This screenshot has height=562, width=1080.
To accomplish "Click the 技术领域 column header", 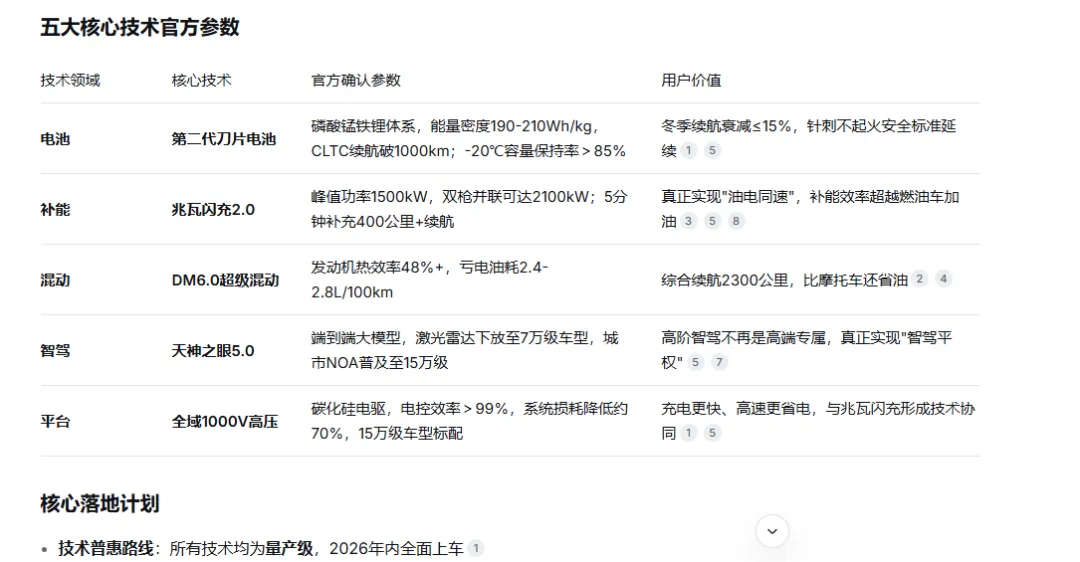I will (70, 80).
